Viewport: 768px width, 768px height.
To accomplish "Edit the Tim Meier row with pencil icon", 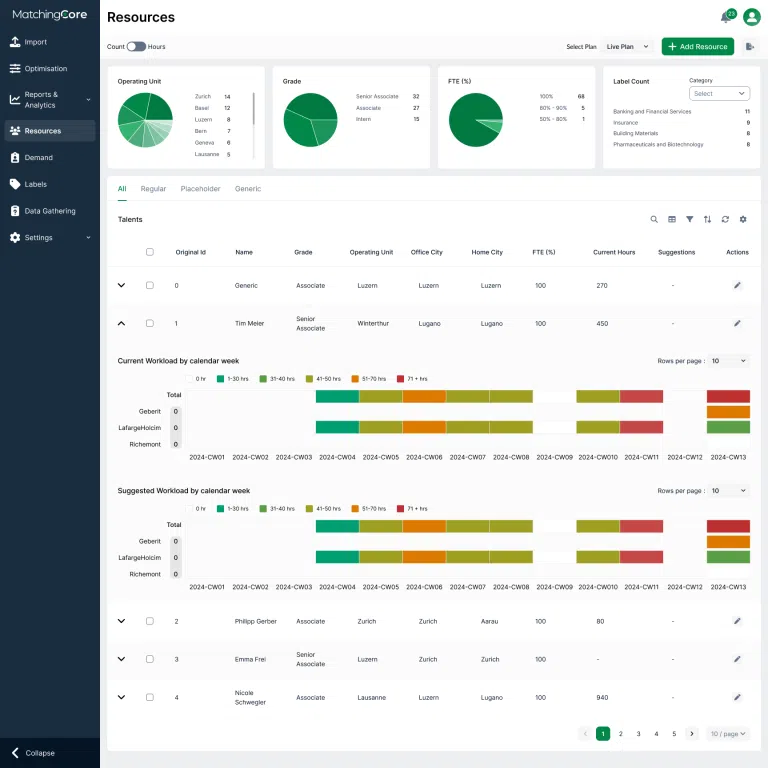I will [737, 323].
